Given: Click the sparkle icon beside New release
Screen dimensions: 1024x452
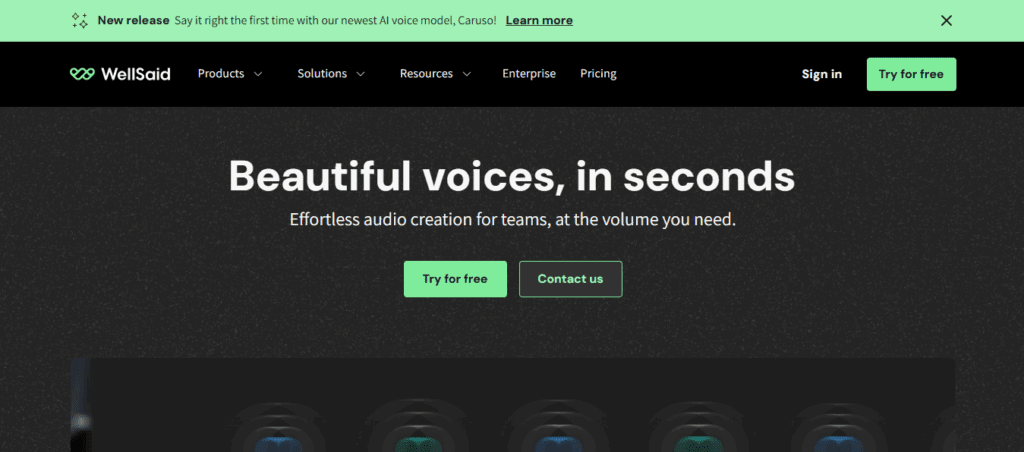Looking at the screenshot, I should 80,20.
